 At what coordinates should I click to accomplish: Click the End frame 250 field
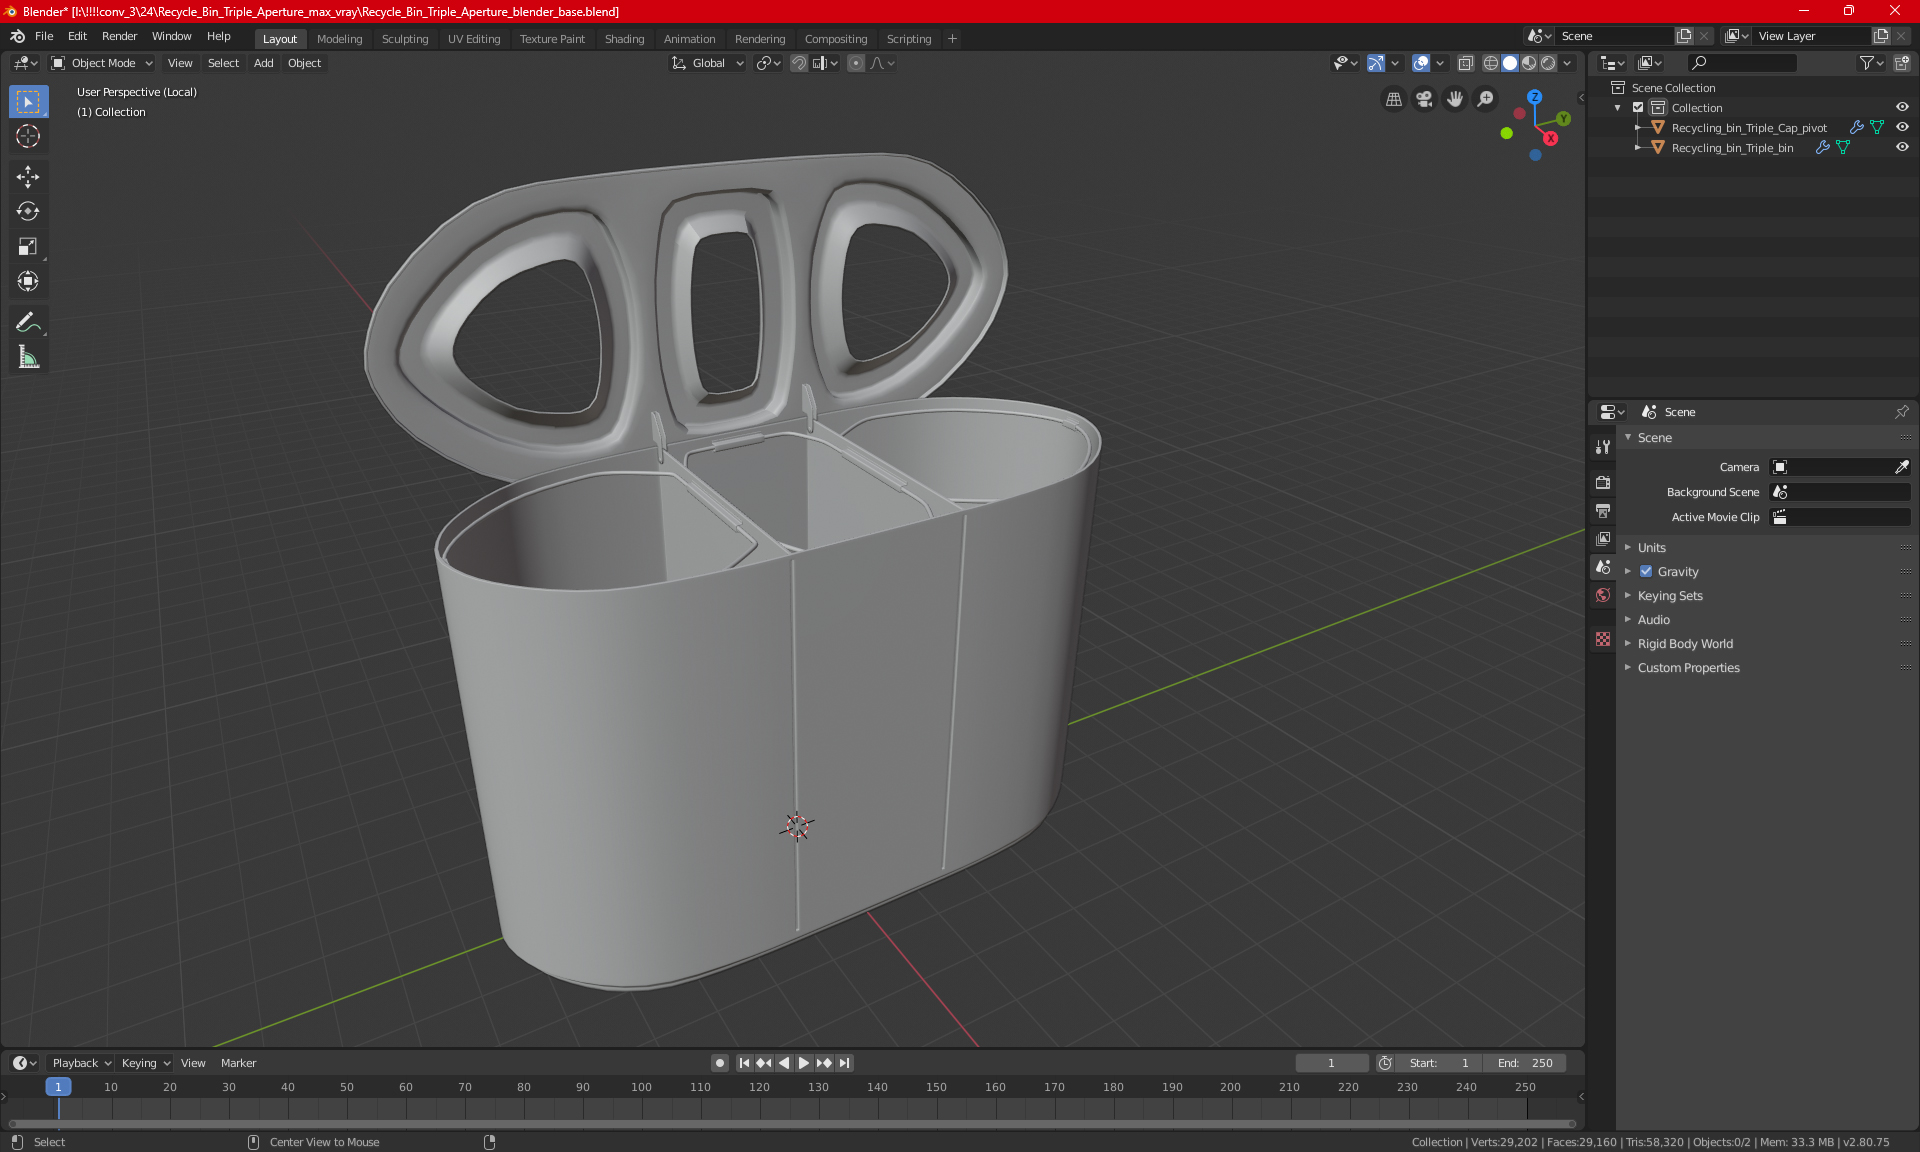click(1525, 1063)
